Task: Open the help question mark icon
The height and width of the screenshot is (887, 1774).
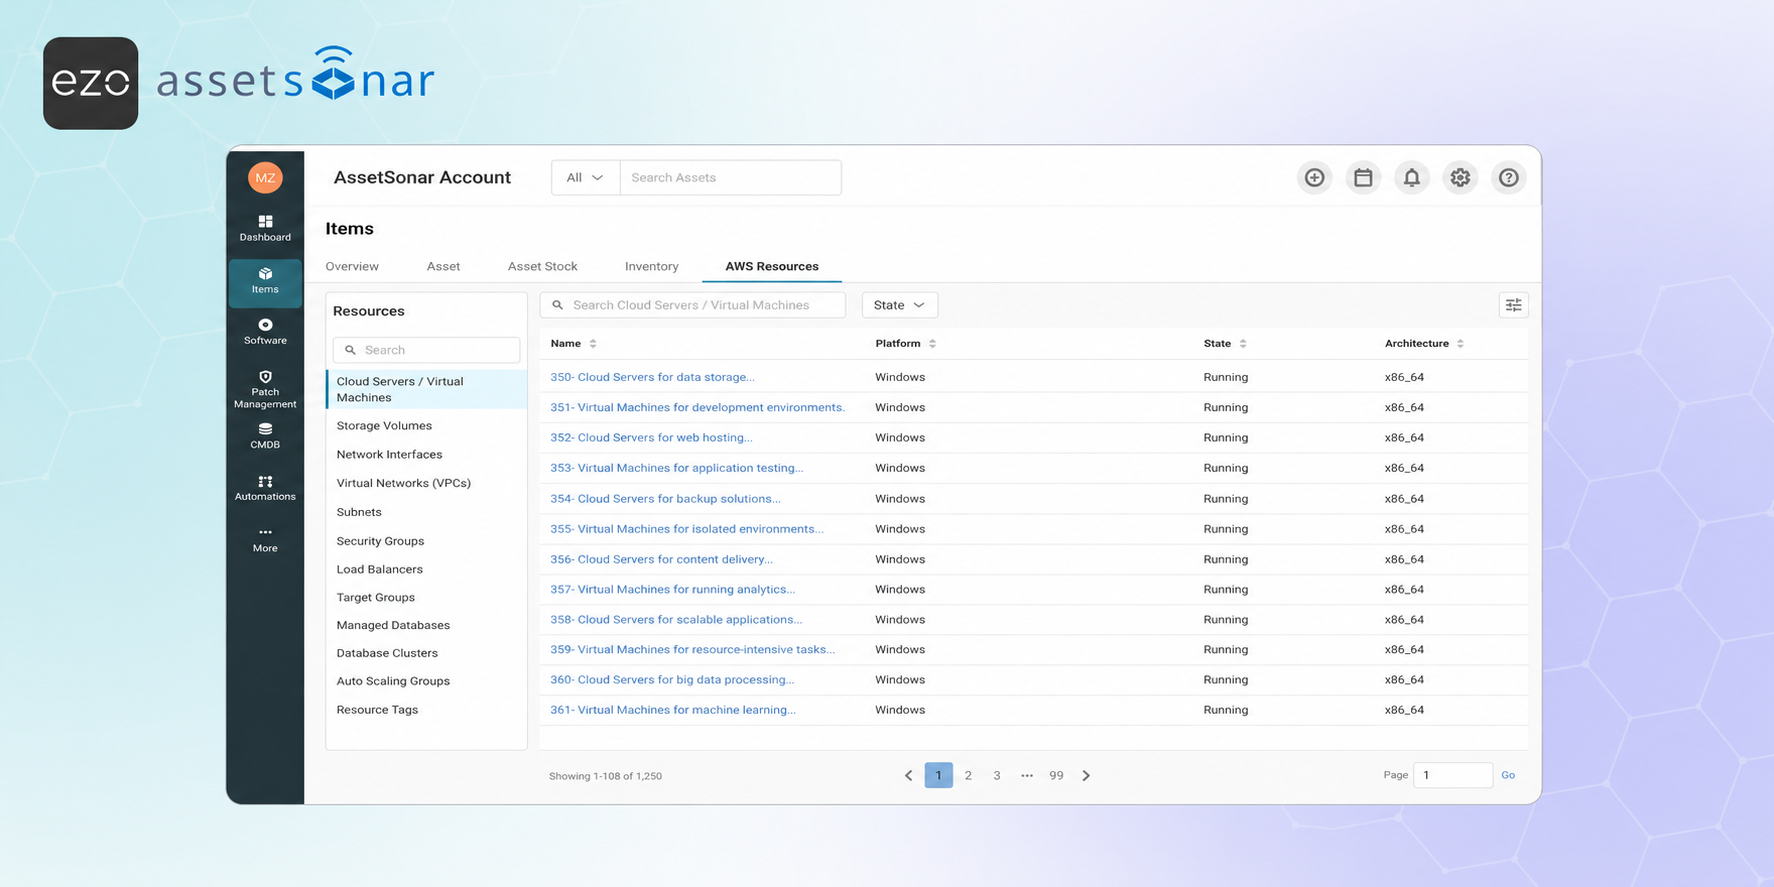Action: point(1508,178)
